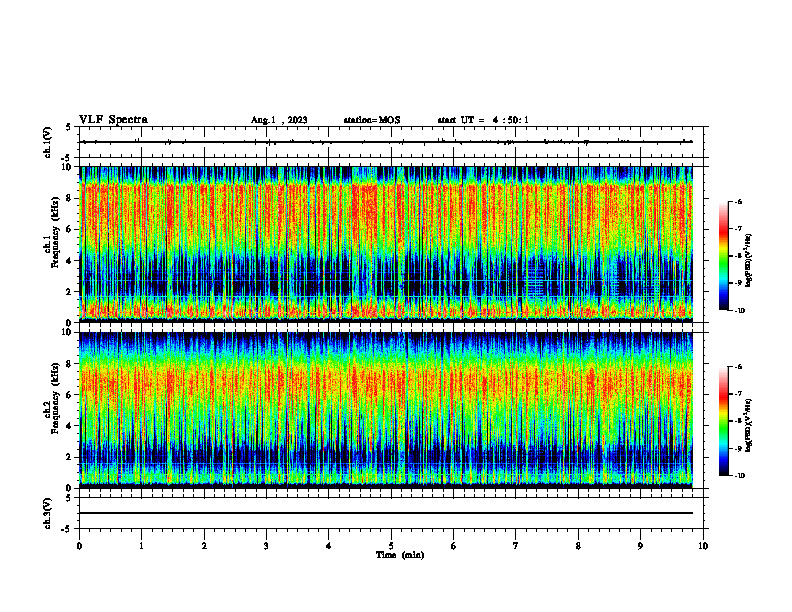
Task: Click the "-10" label on ch.1 colorbar
Action: (740, 311)
